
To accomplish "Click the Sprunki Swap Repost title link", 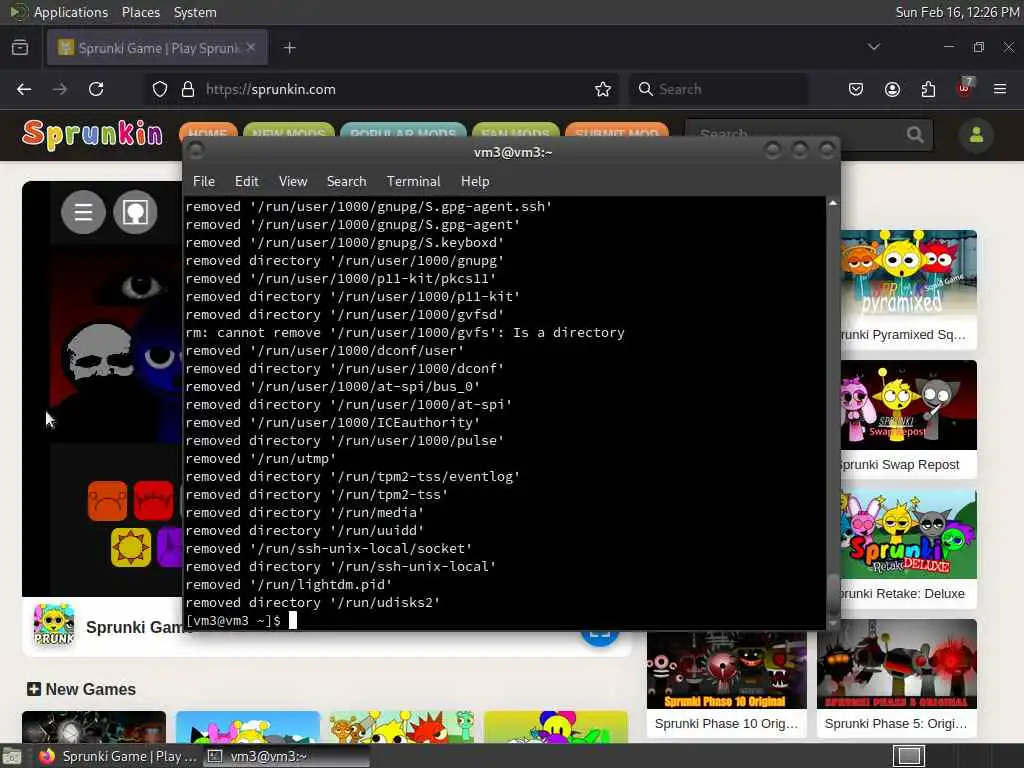I will (x=900, y=464).
